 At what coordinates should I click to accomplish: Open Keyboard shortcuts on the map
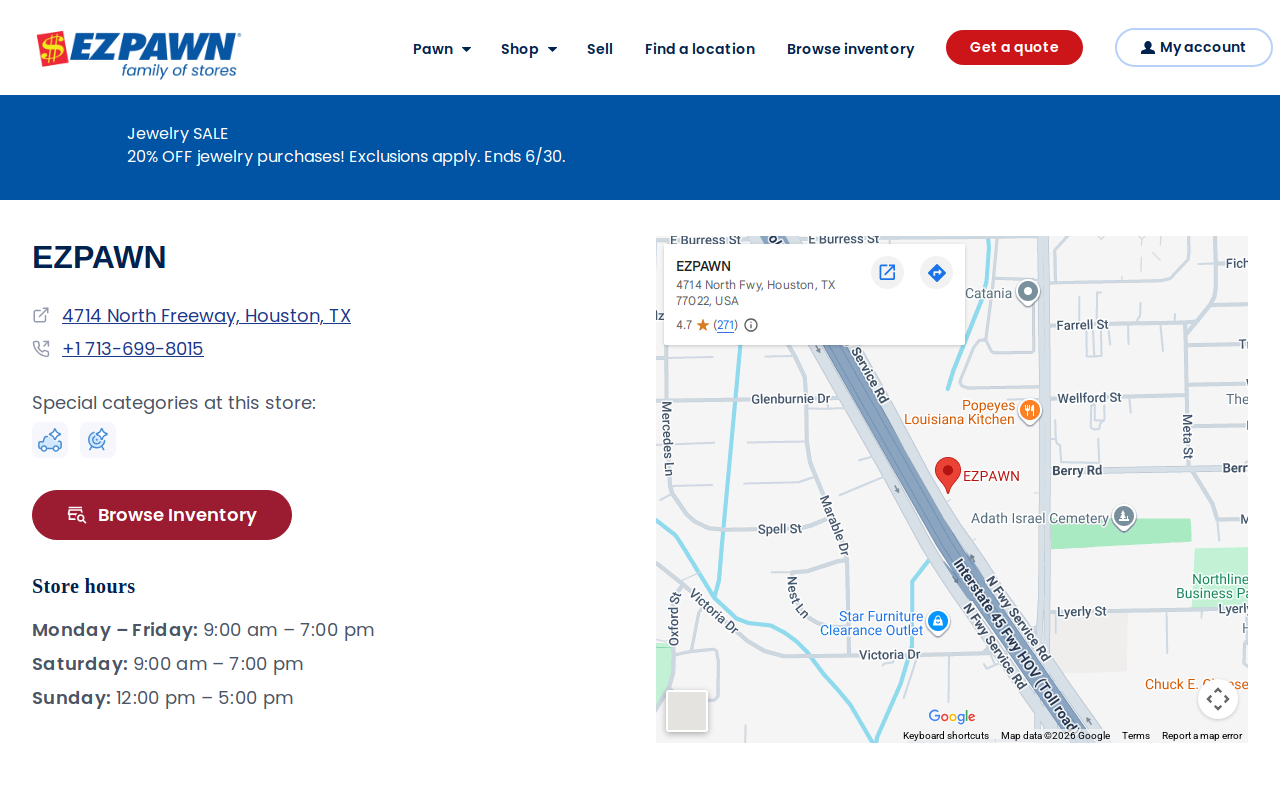(946, 736)
